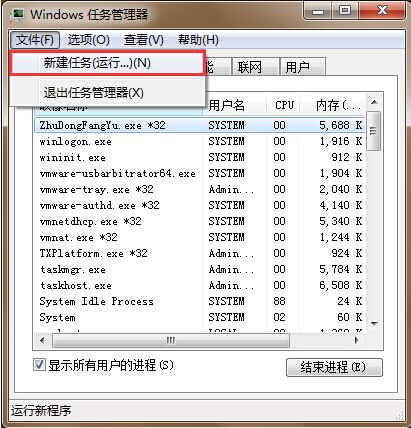The image size is (411, 428).
Task: Click the 912 K memory value
Action: tap(347, 157)
